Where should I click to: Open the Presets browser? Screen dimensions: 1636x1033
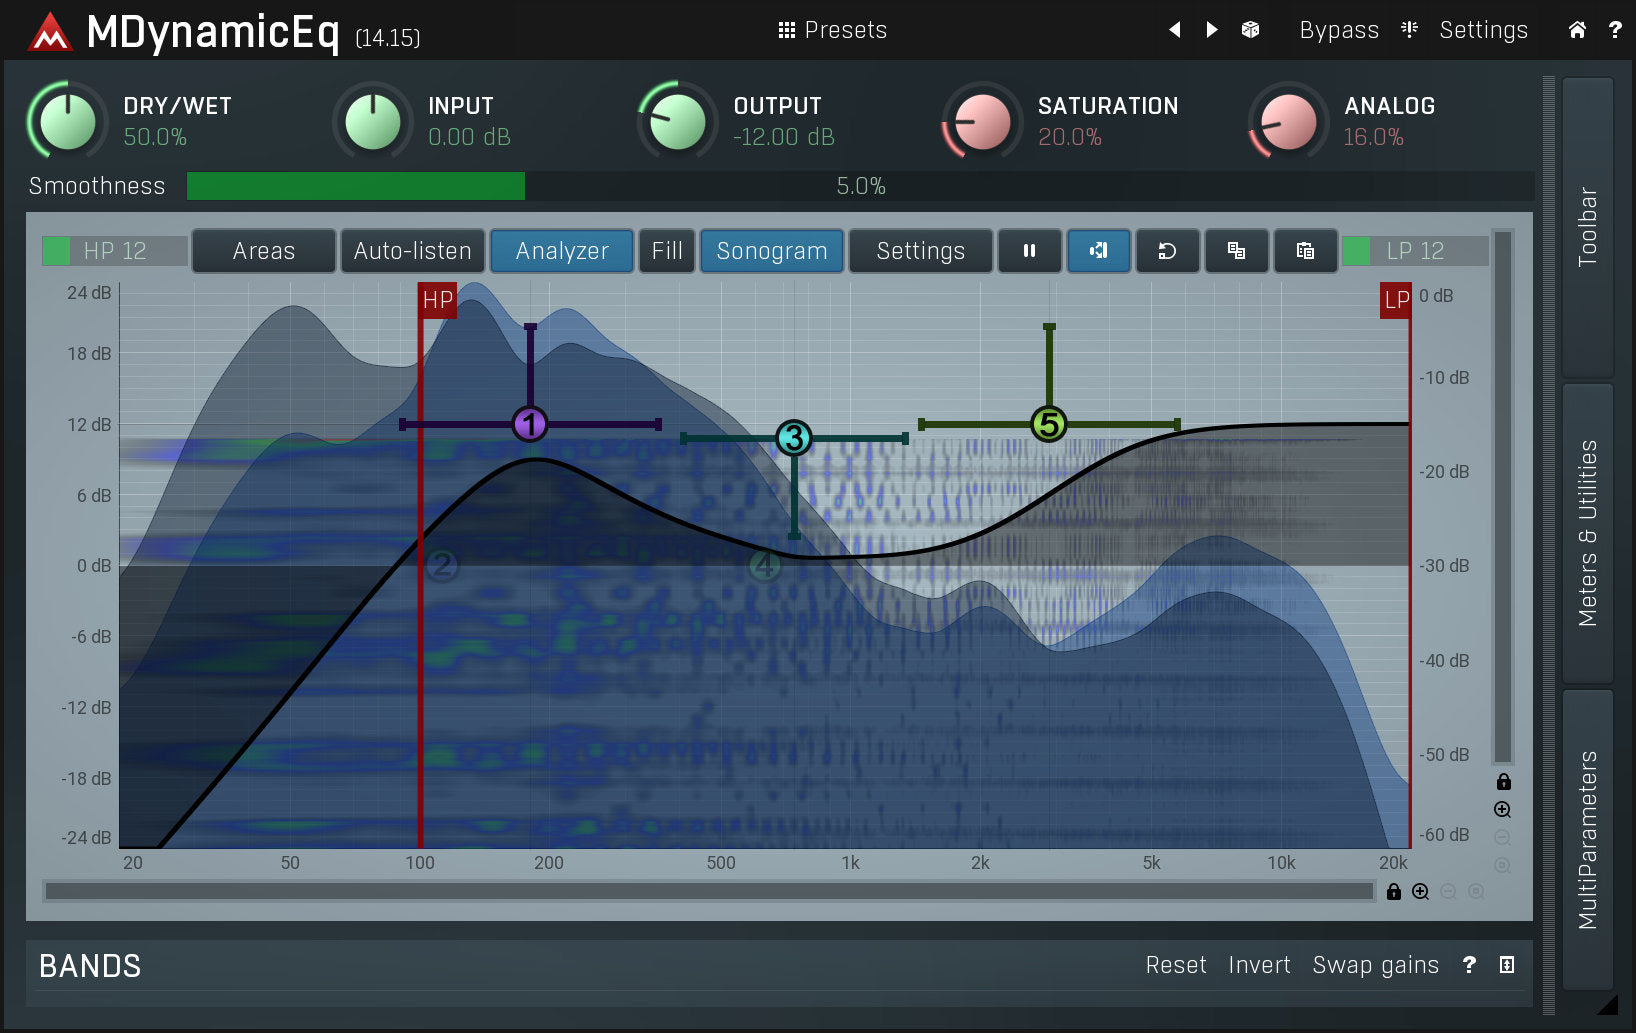[x=832, y=30]
